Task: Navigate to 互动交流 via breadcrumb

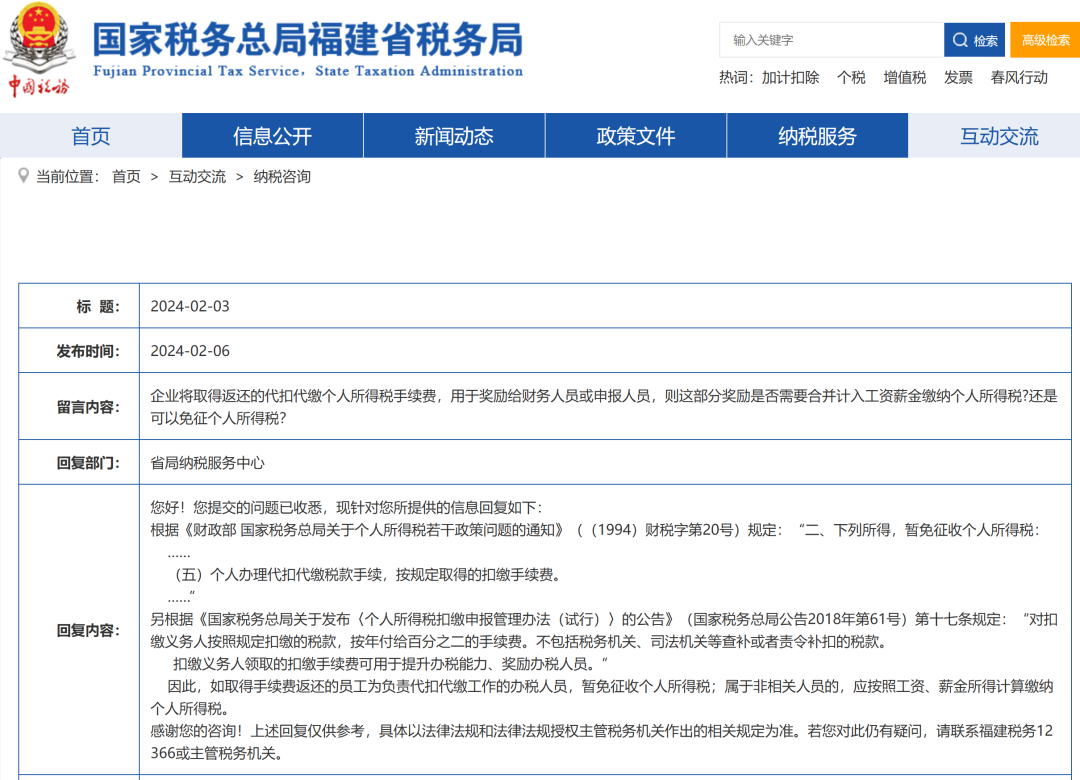Action: [197, 177]
